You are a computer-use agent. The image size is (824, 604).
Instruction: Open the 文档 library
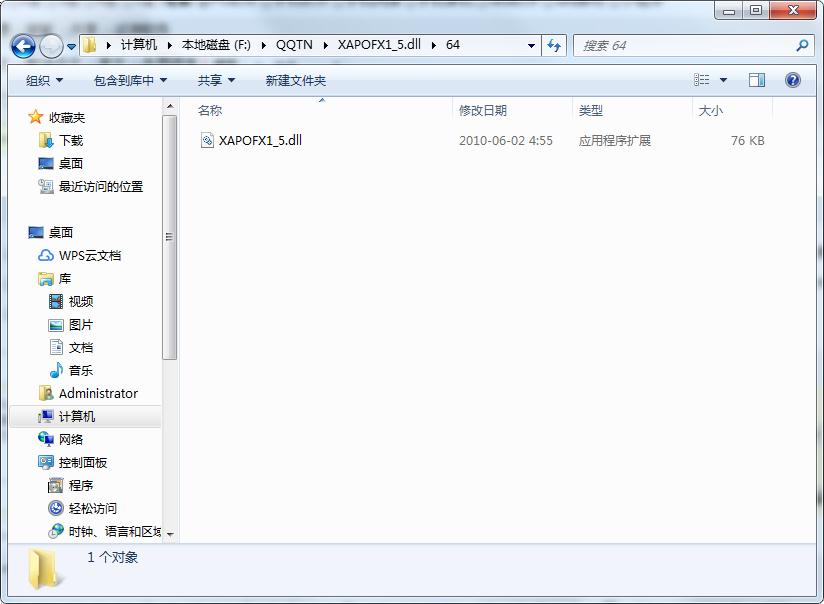click(81, 347)
